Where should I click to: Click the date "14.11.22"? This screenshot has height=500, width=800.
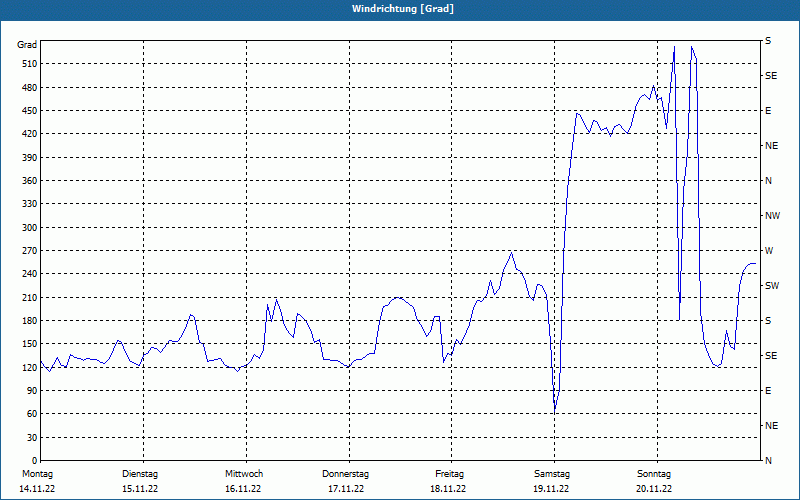click(x=37, y=489)
